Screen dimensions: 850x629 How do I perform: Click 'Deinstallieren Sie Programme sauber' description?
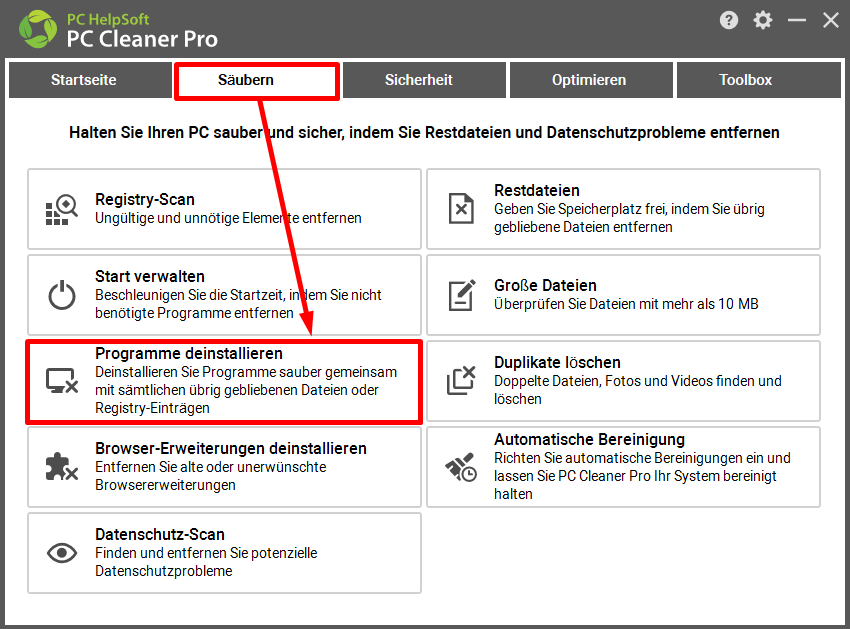246,390
